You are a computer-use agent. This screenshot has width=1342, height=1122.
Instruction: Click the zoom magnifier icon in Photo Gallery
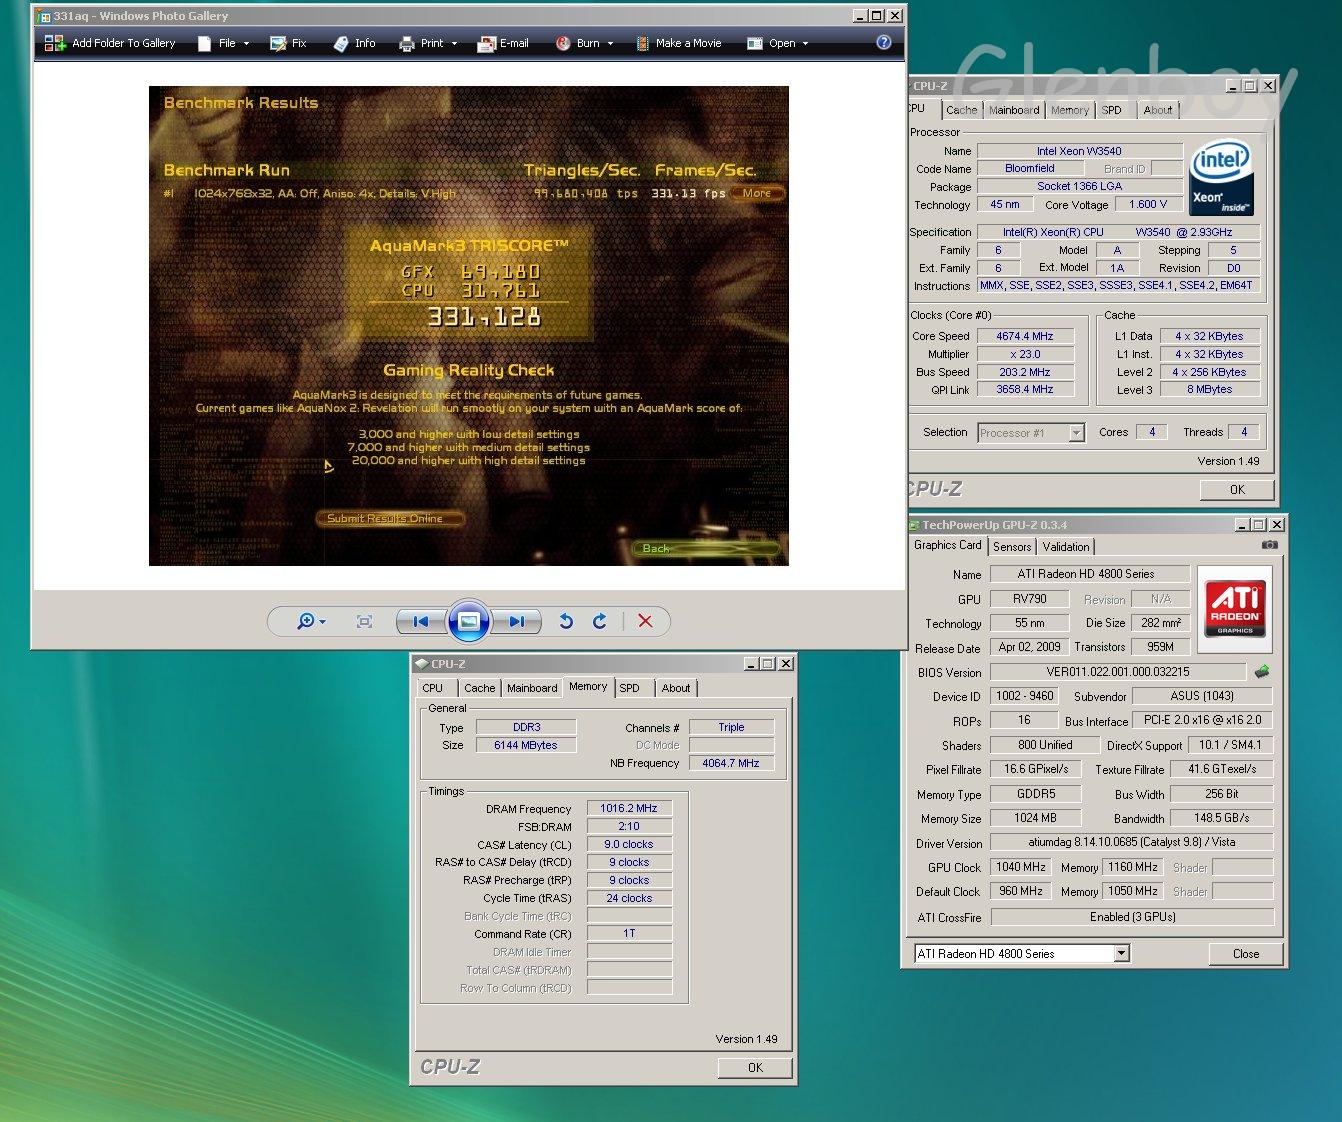306,621
